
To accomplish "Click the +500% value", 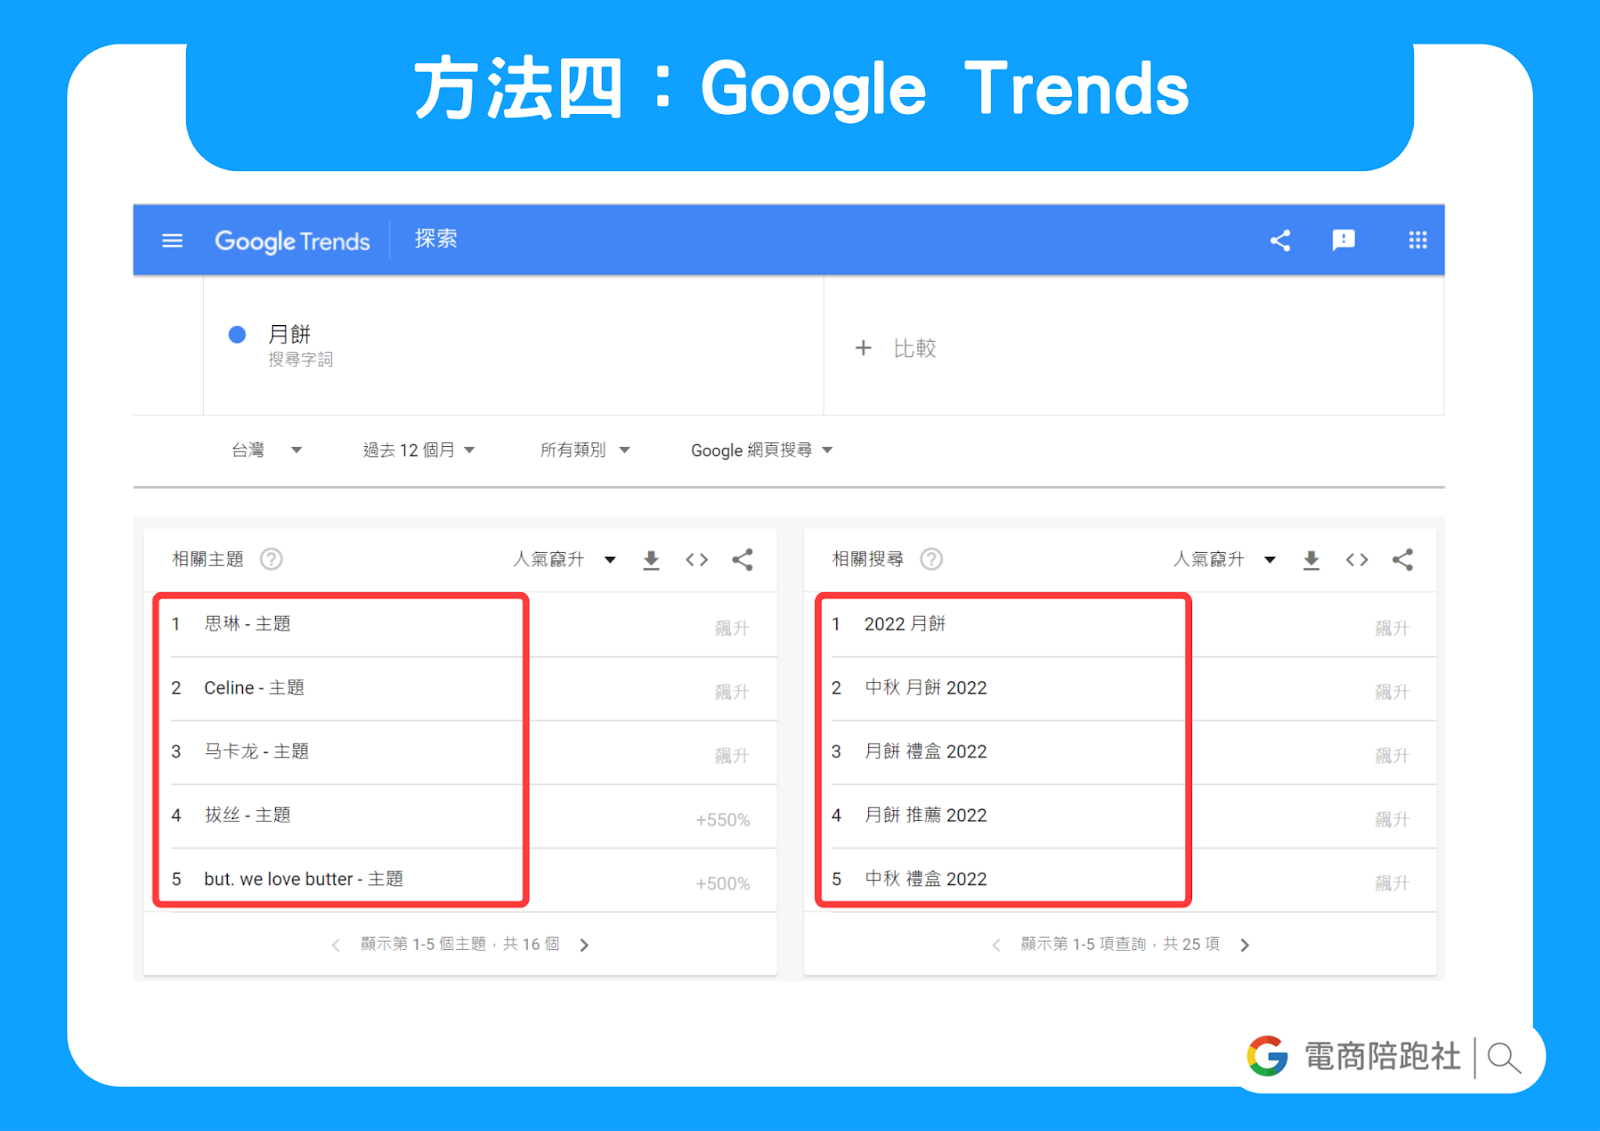I will tap(723, 884).
